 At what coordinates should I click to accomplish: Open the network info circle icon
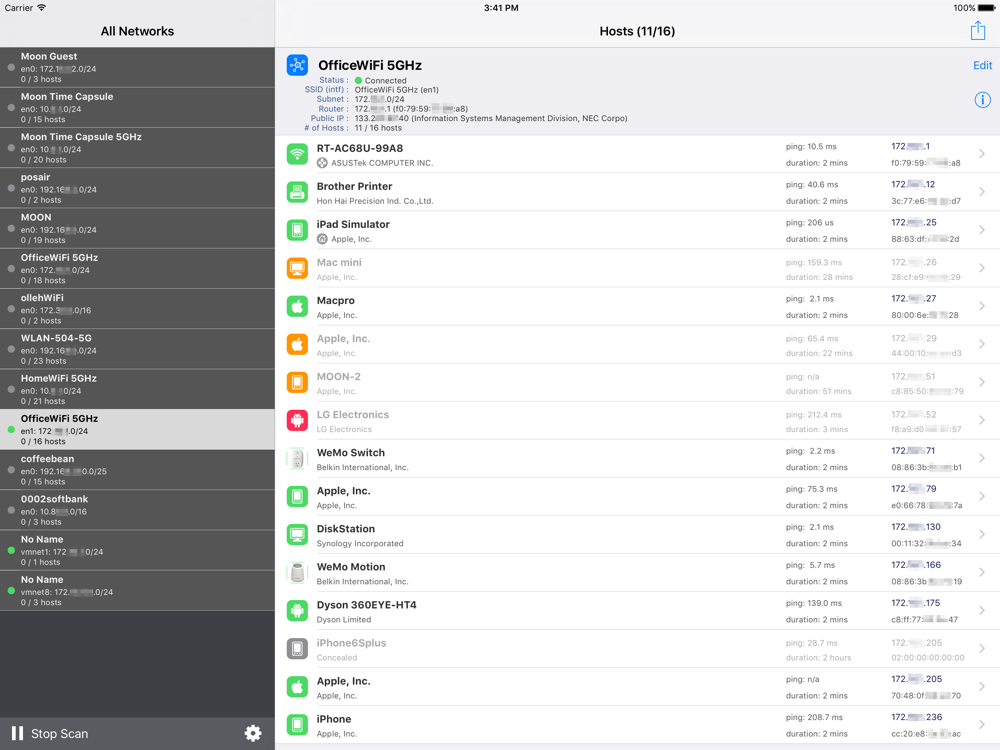982,99
